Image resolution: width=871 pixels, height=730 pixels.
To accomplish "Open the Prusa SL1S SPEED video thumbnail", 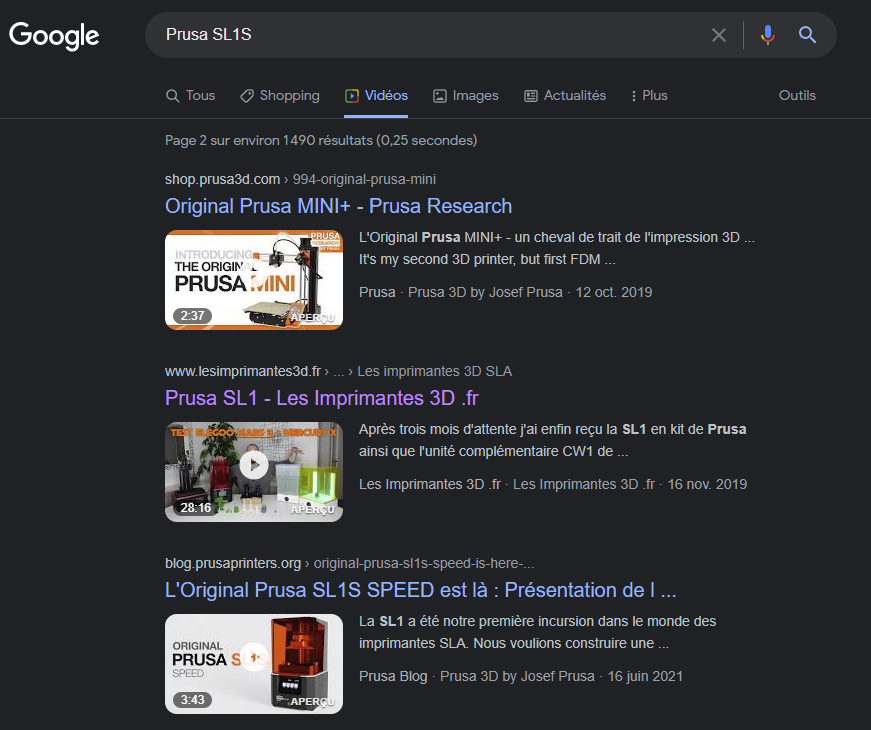I will click(x=254, y=664).
